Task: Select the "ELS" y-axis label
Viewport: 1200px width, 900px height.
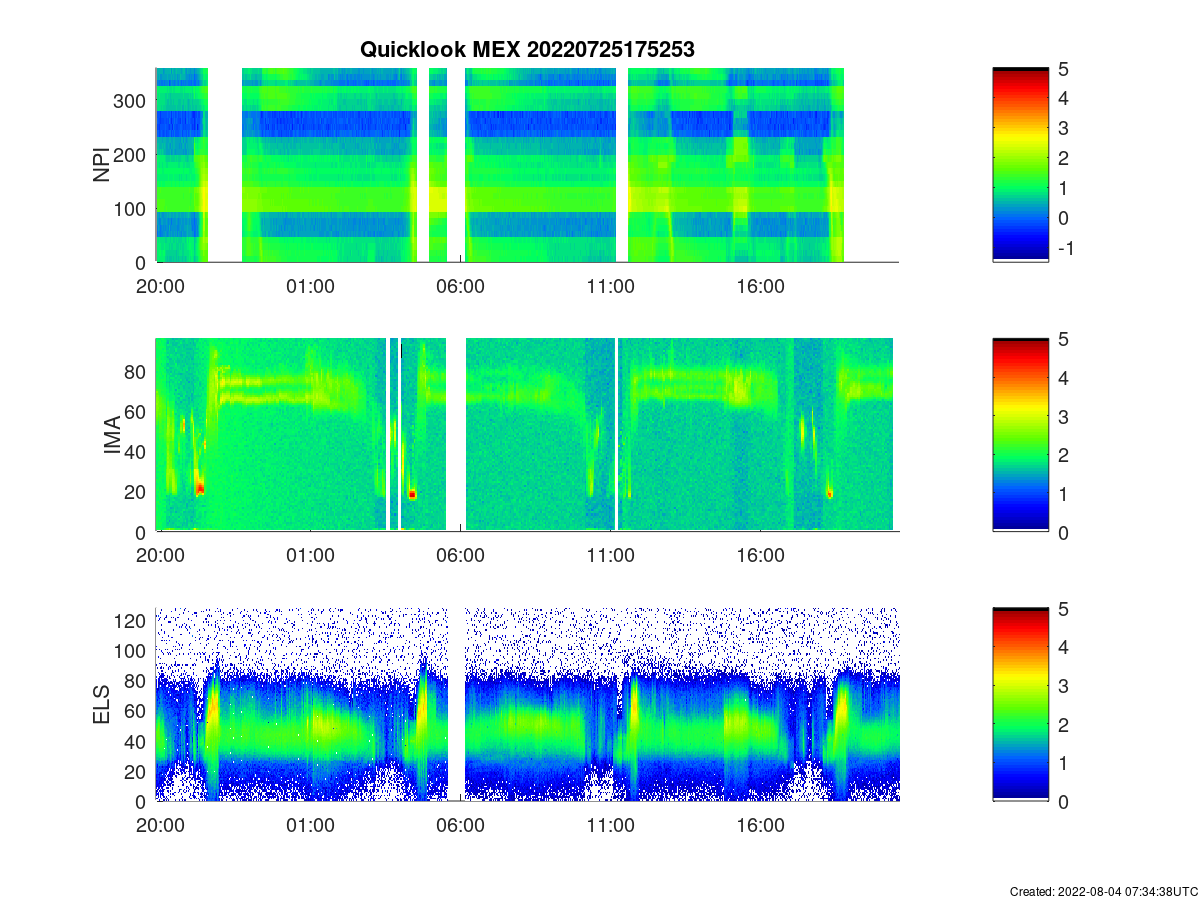Action: tap(101, 705)
